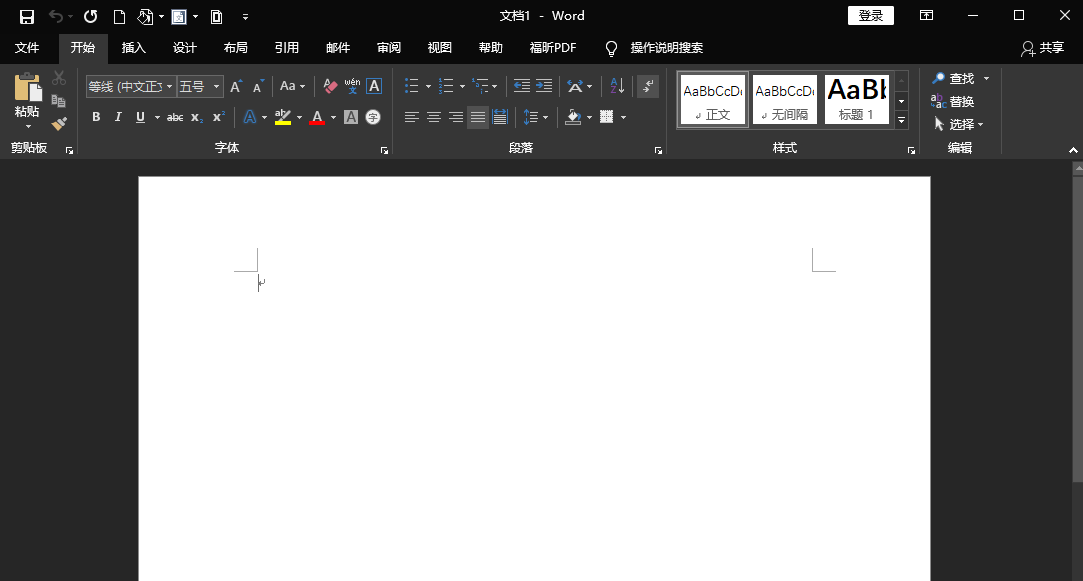Open the font size 五号 dropdown
Screen dimensions: 1083x581
click(217, 87)
